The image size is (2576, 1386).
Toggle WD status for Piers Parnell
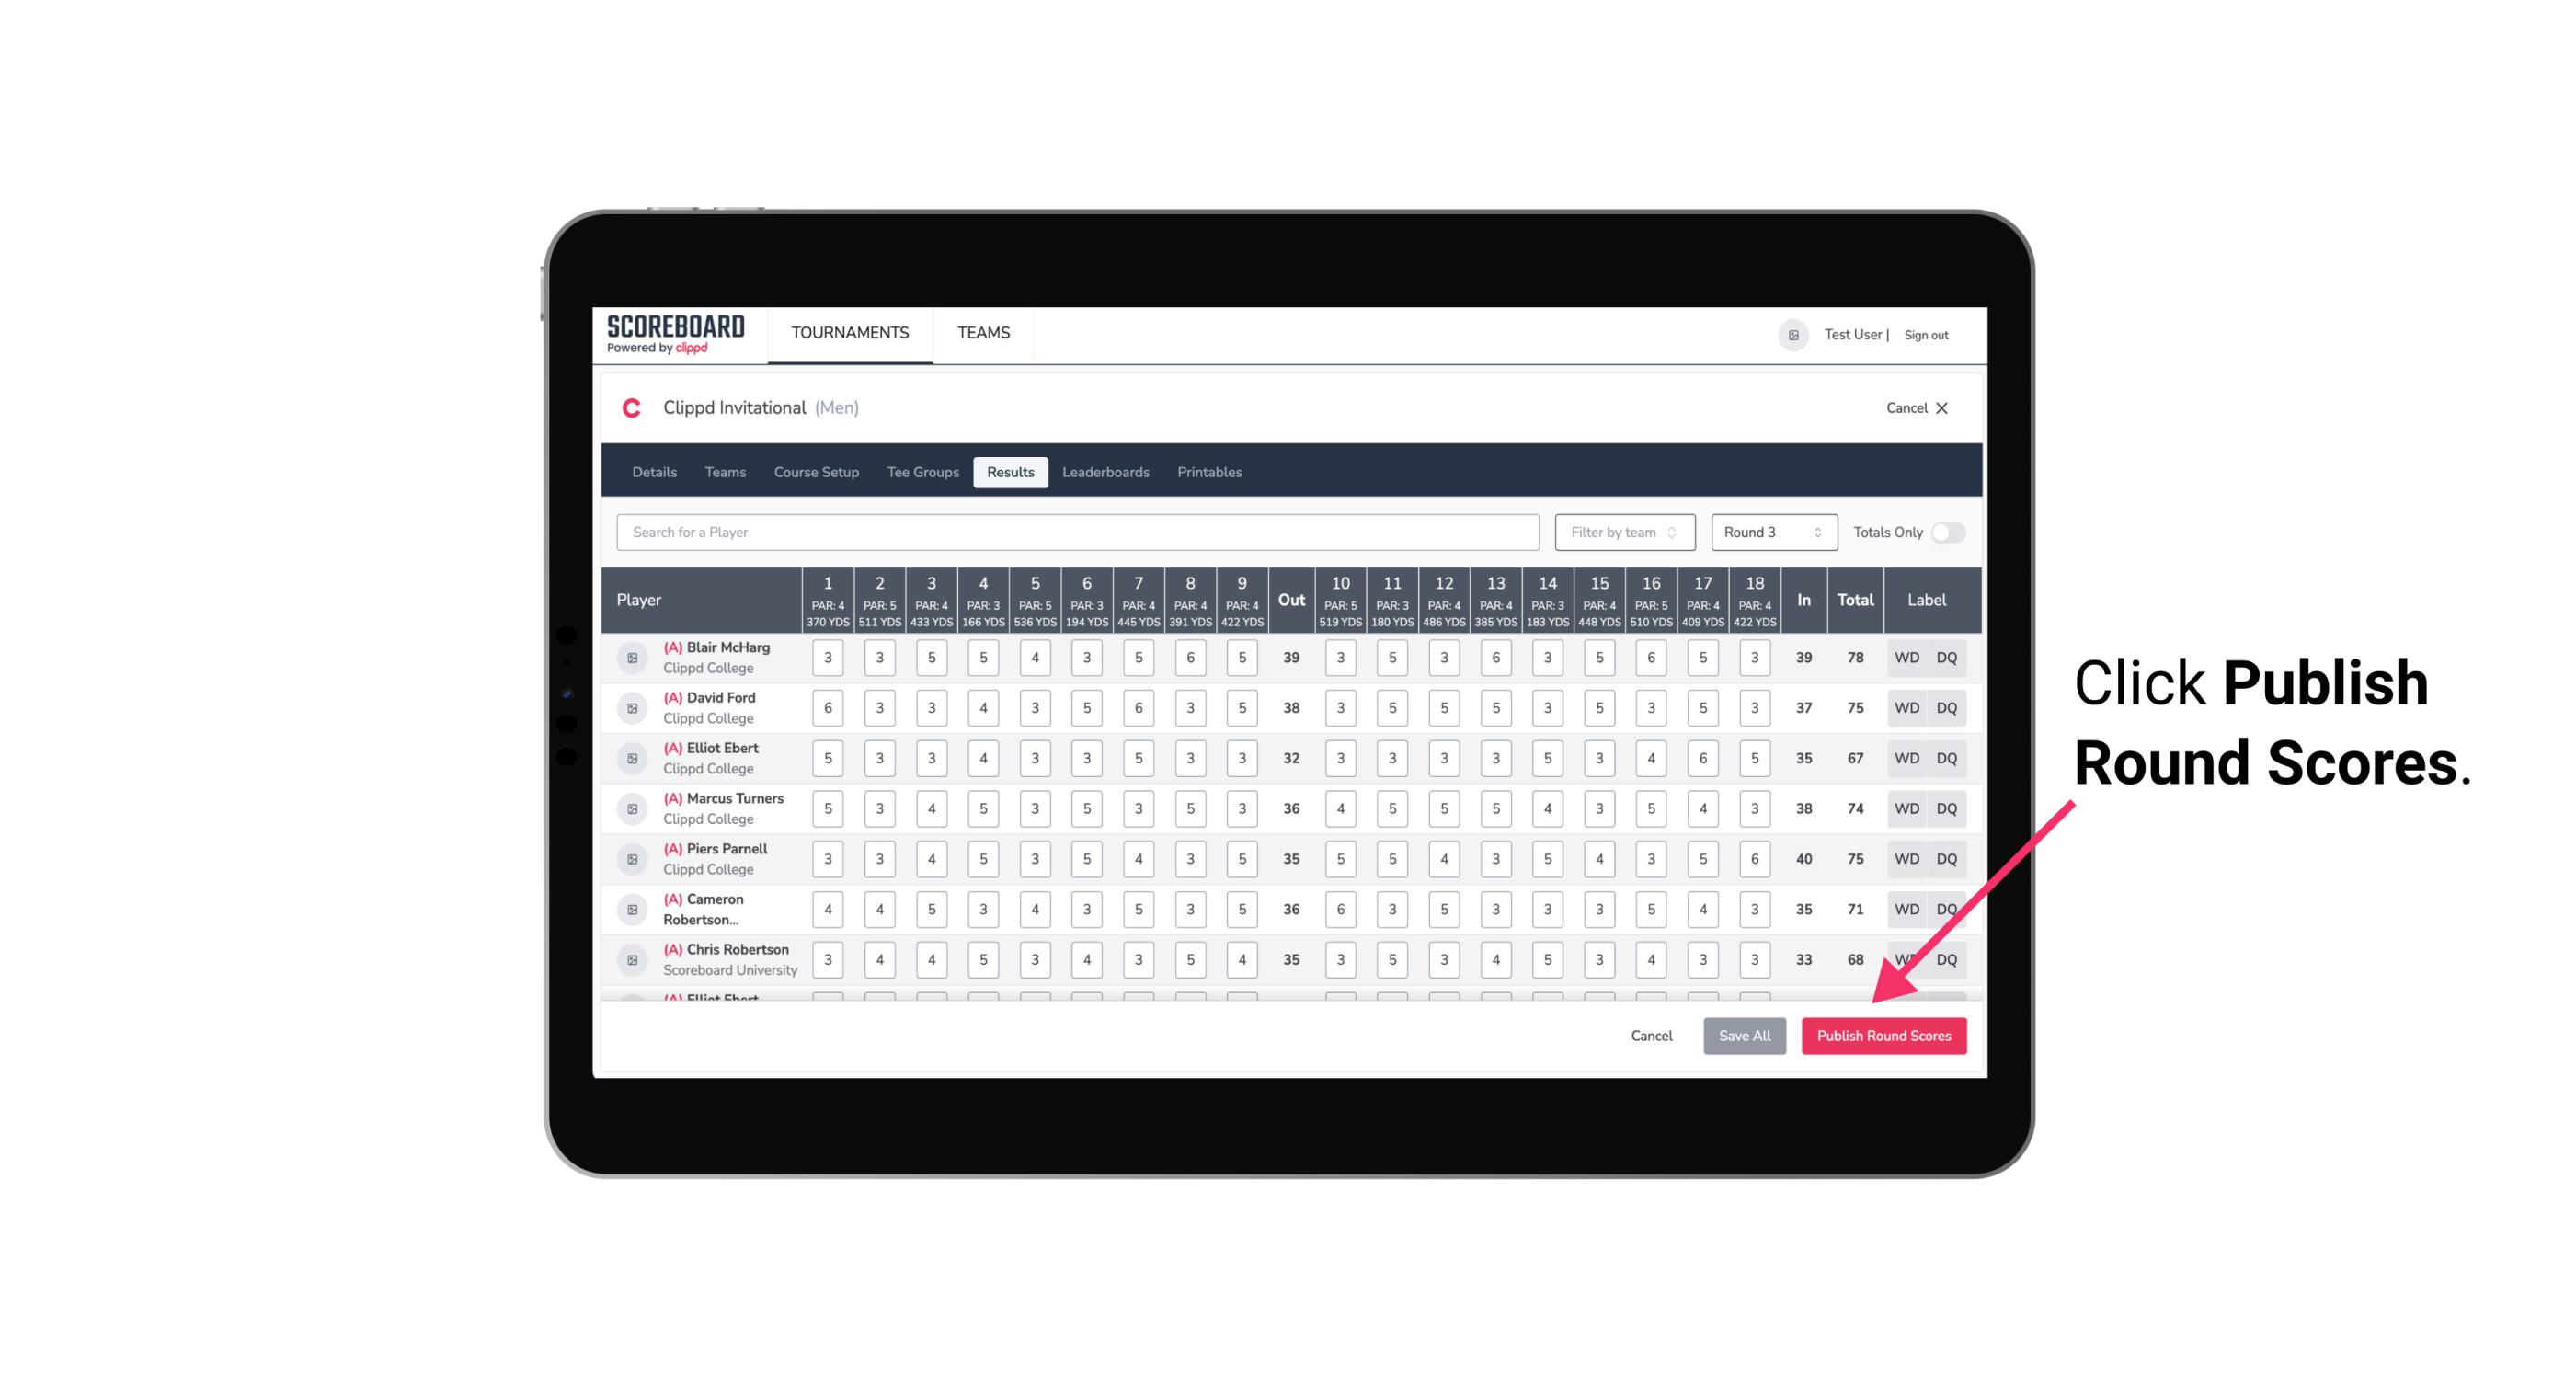tap(1904, 857)
